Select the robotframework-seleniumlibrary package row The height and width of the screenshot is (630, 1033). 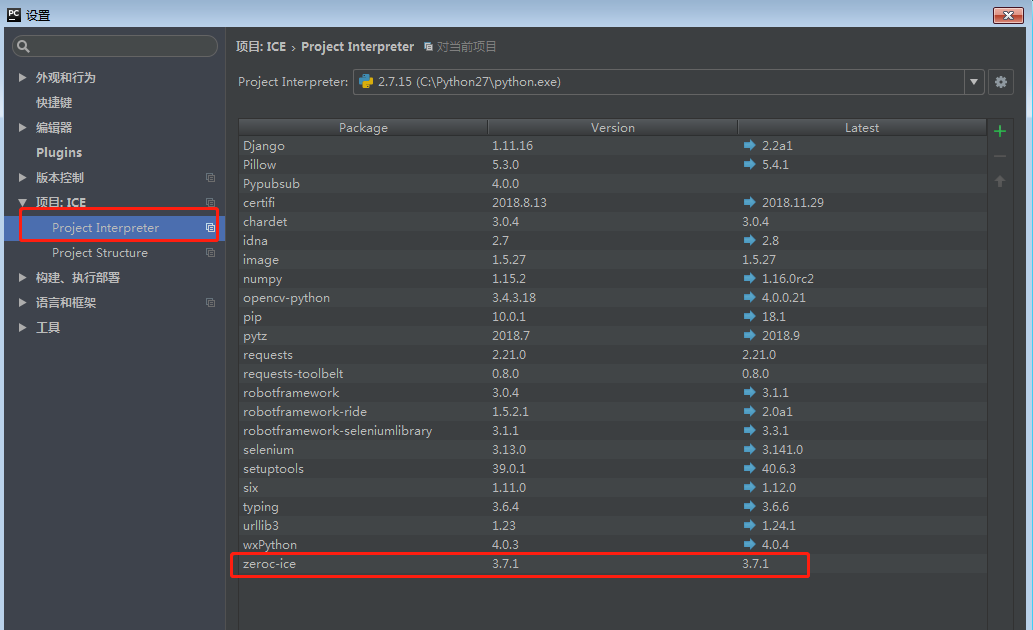click(613, 431)
